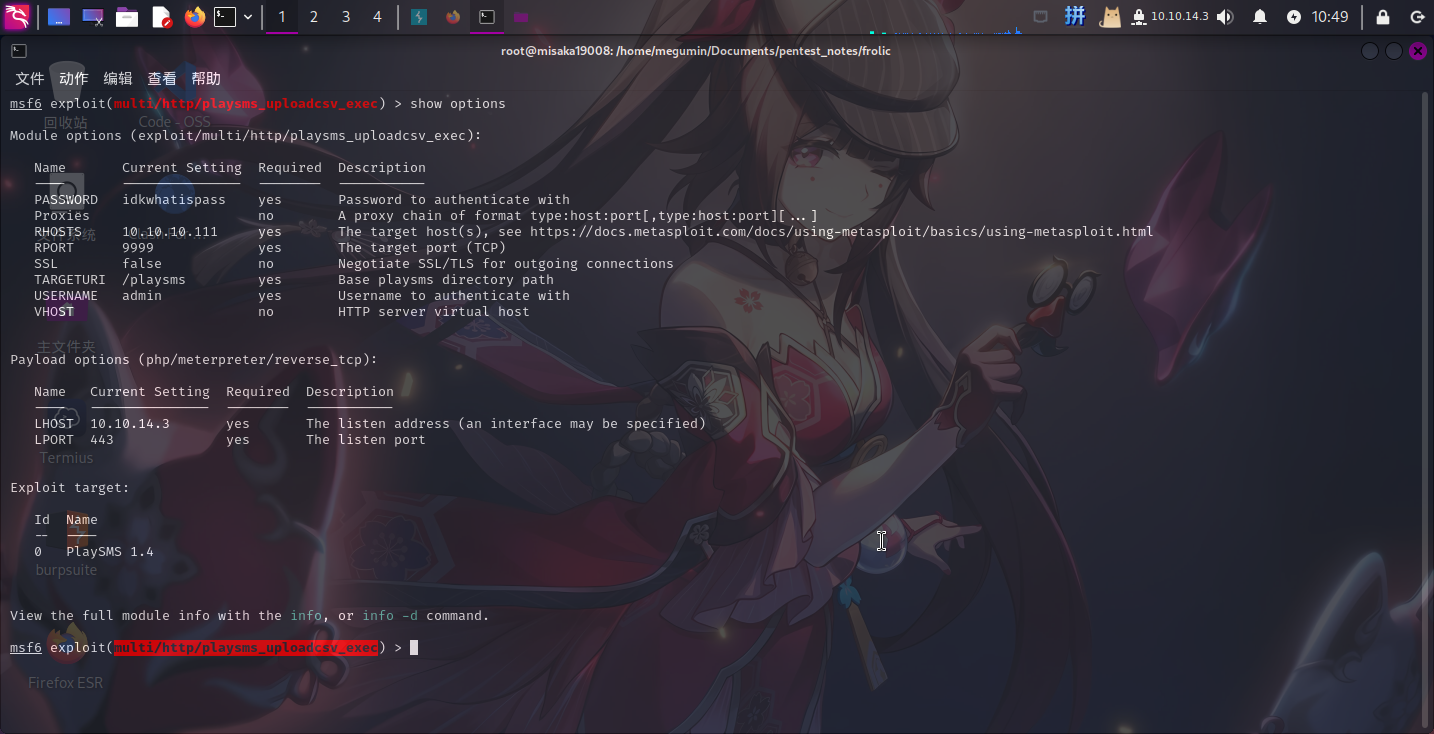Minimize the terminal window

tap(1370, 51)
